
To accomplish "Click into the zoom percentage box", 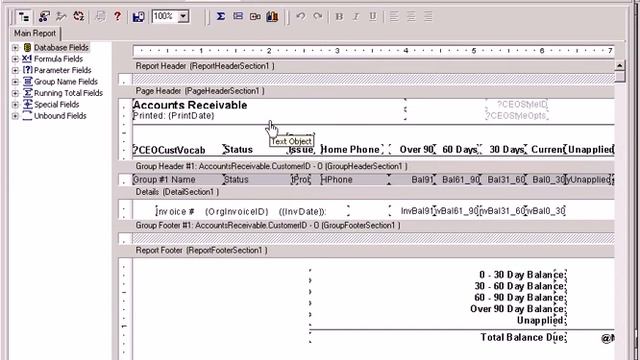I will [165, 17].
